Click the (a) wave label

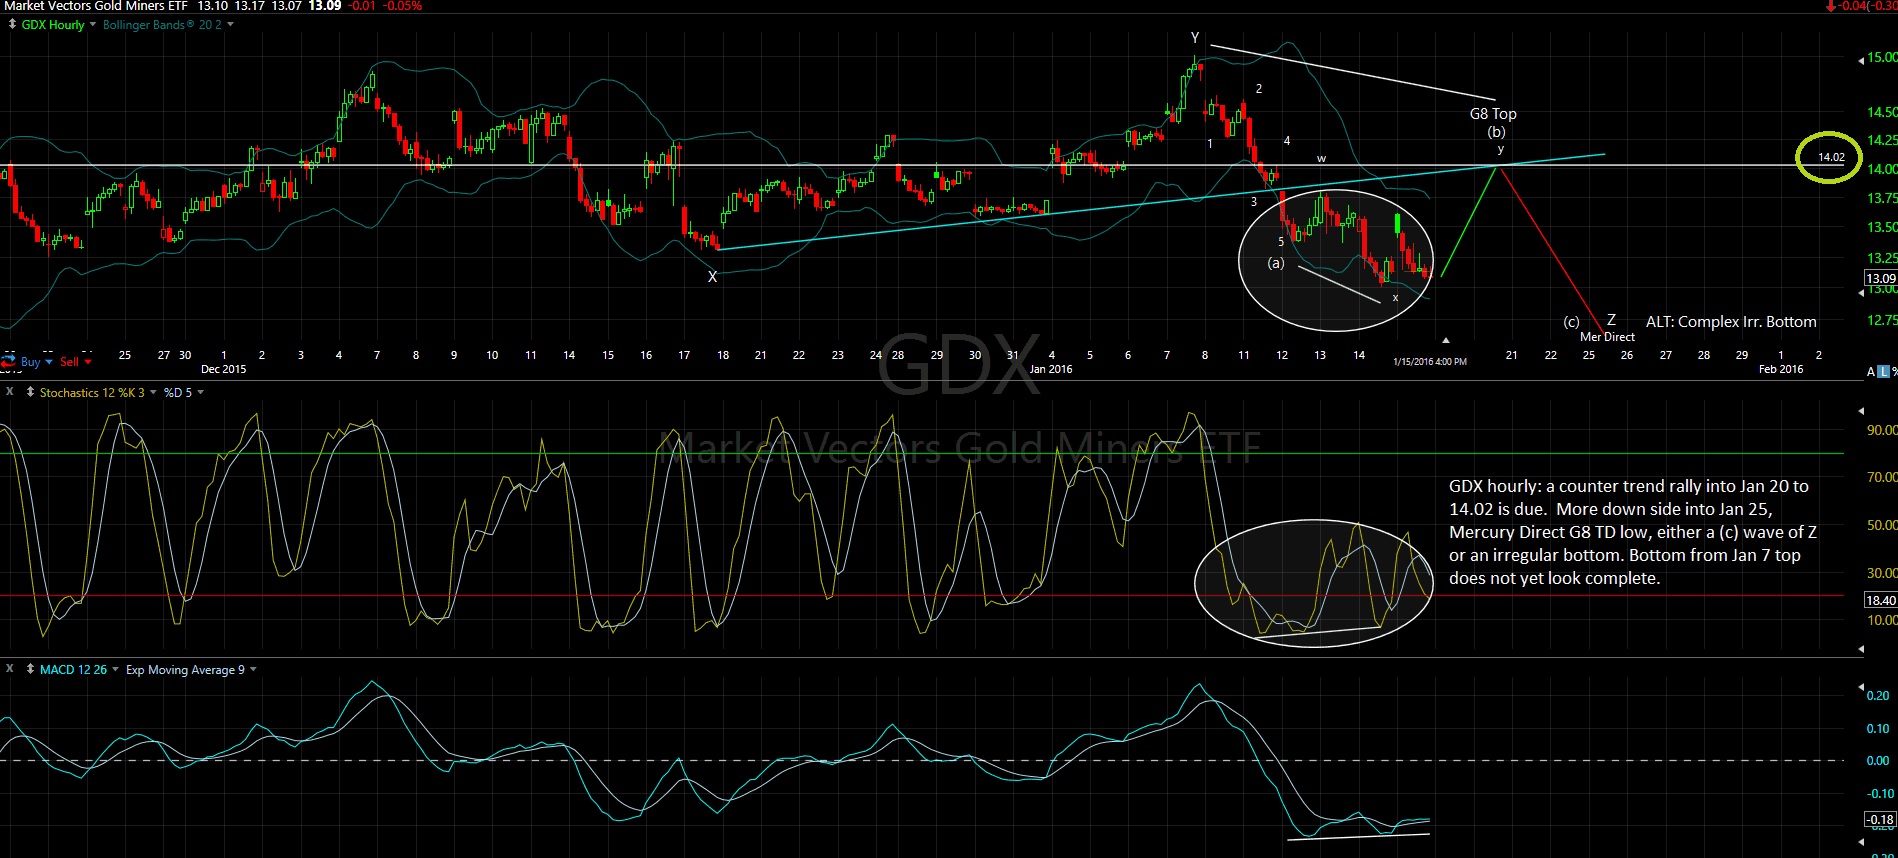pos(1276,263)
